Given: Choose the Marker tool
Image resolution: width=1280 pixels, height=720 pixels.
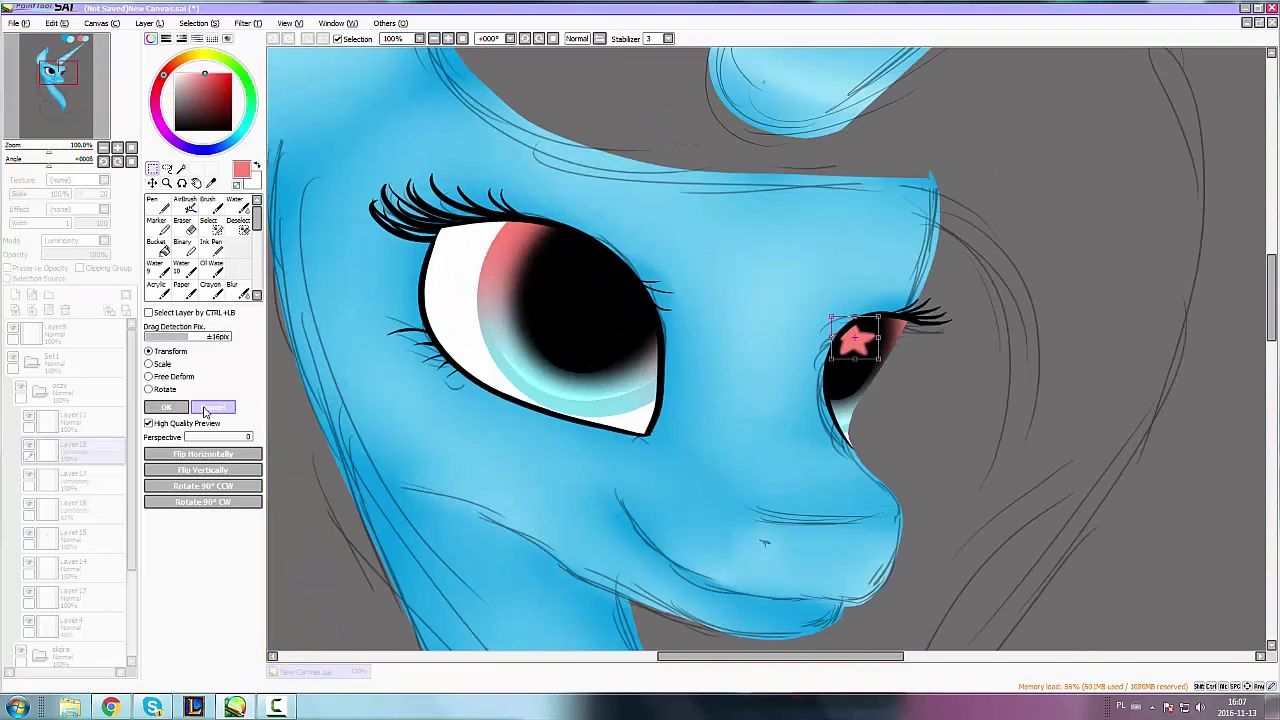Looking at the screenshot, I should 158,227.
